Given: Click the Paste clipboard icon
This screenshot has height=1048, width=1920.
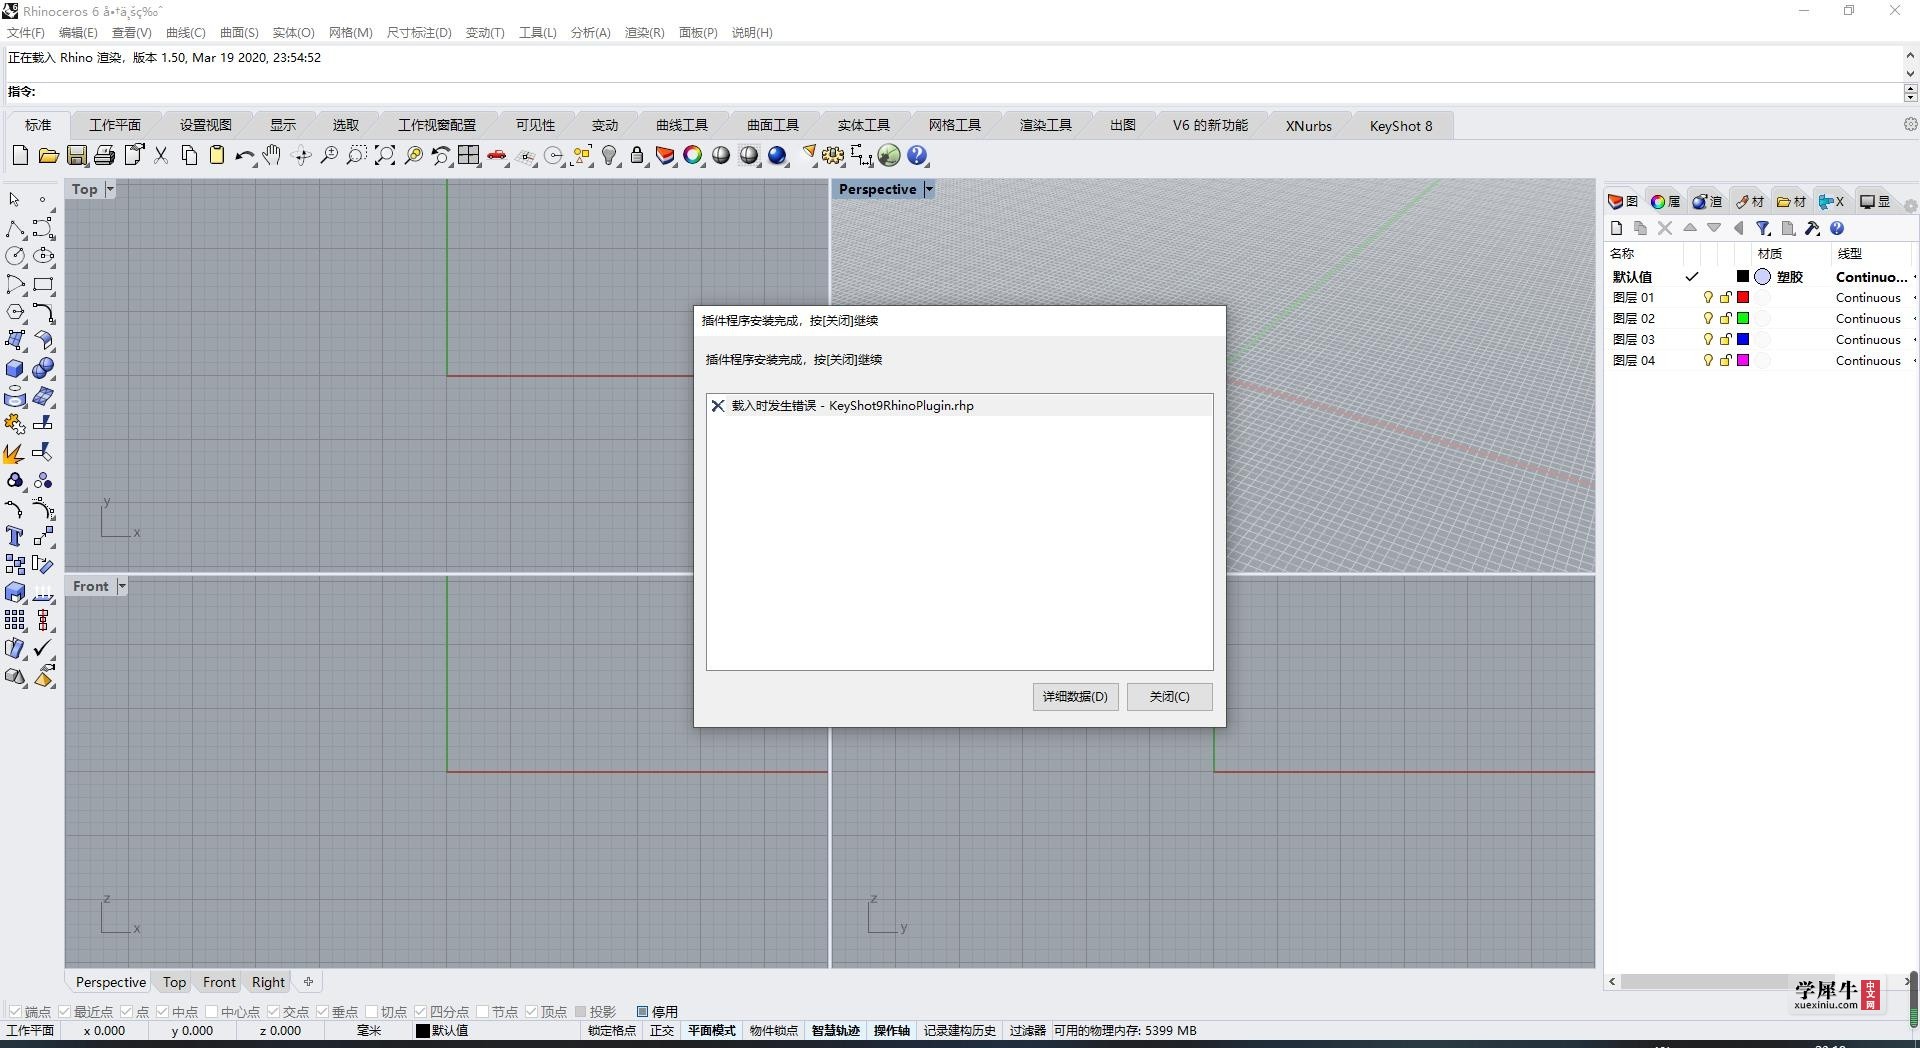Looking at the screenshot, I should click(217, 155).
